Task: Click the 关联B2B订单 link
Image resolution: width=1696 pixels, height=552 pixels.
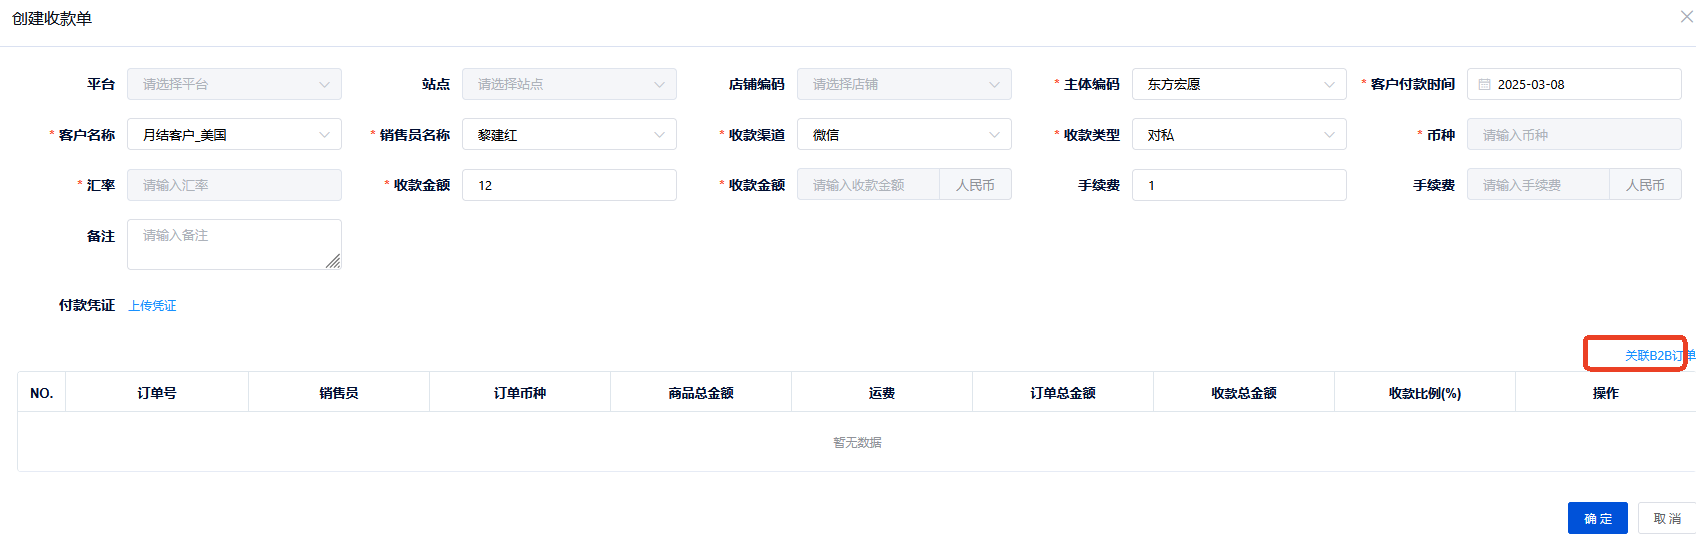Action: 1656,356
